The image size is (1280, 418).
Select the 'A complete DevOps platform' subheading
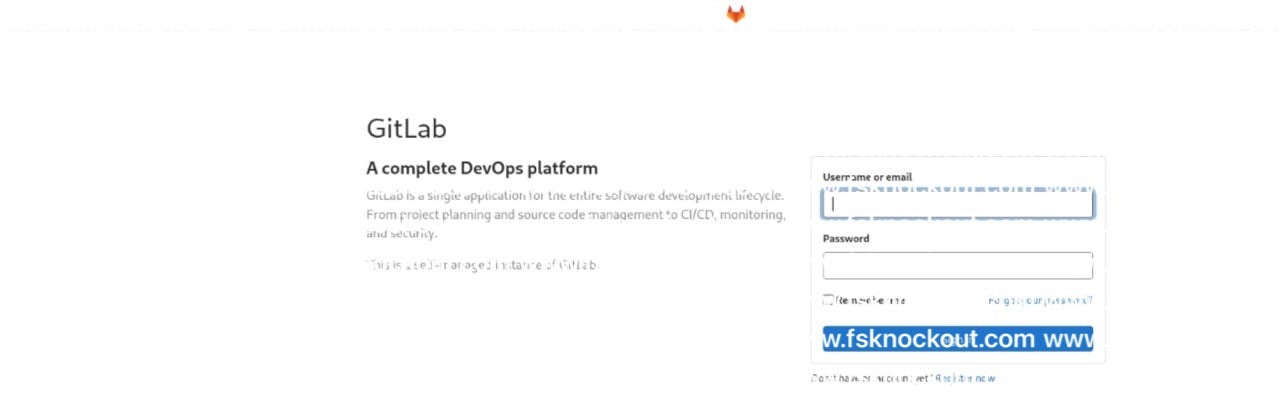[481, 168]
